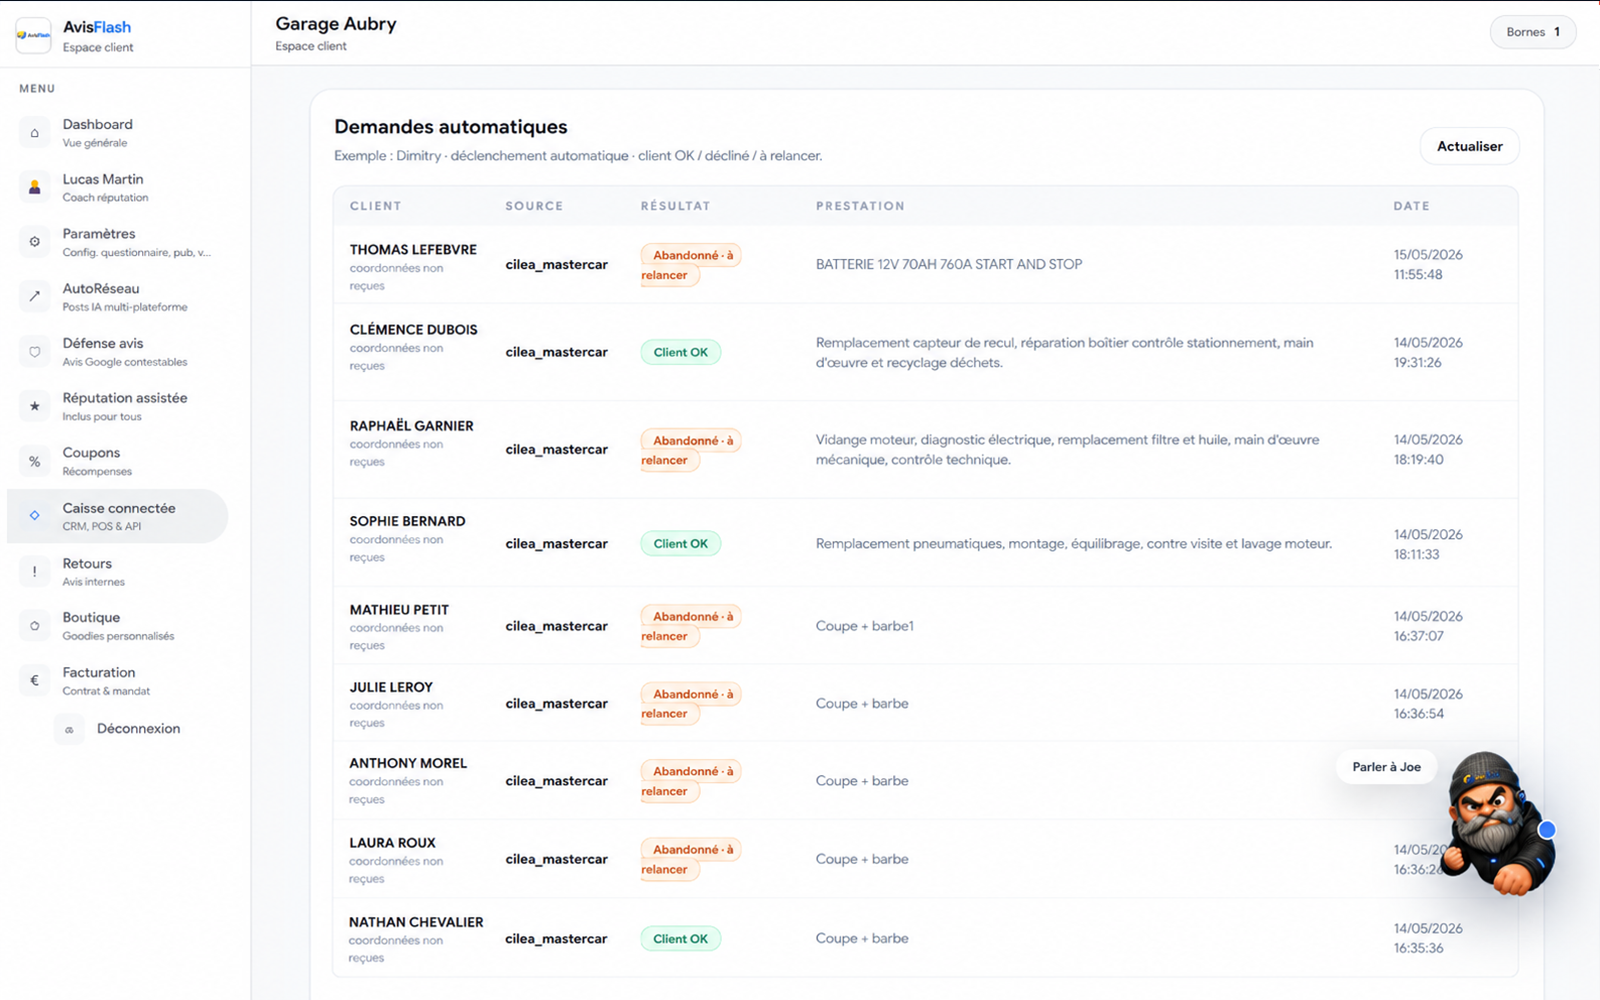Screen dimensions: 1600x1000
Task: Open Retours avis internes
Action: [x=118, y=571]
